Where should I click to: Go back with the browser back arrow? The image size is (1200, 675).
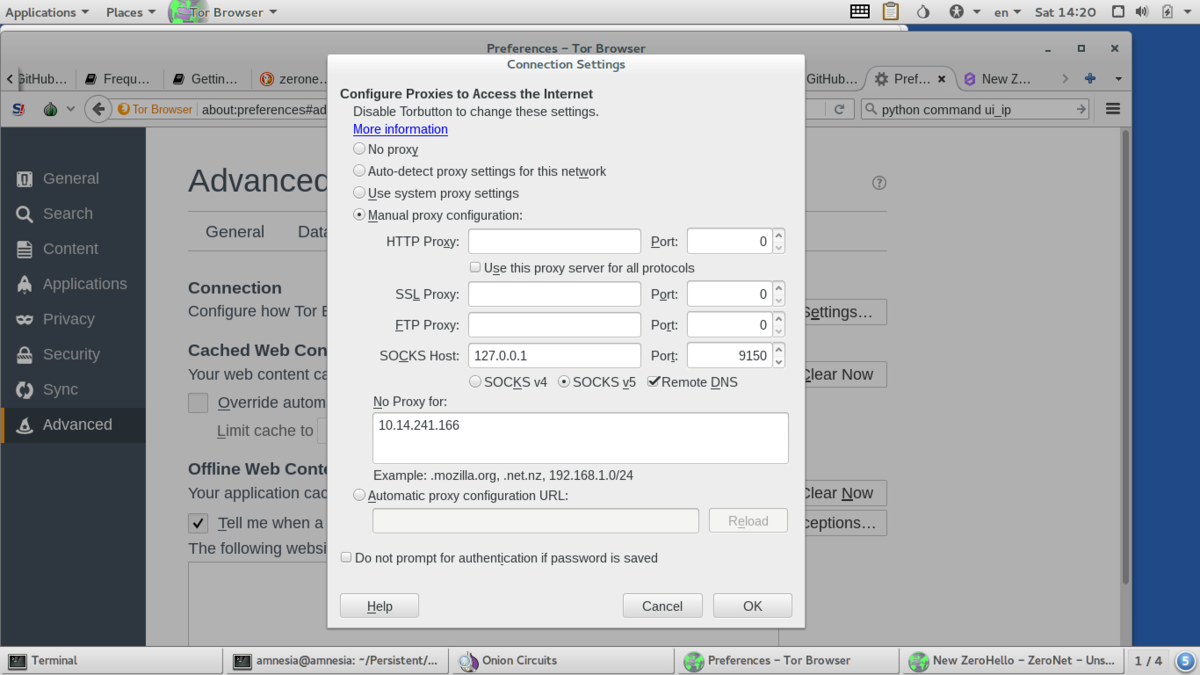[97, 109]
